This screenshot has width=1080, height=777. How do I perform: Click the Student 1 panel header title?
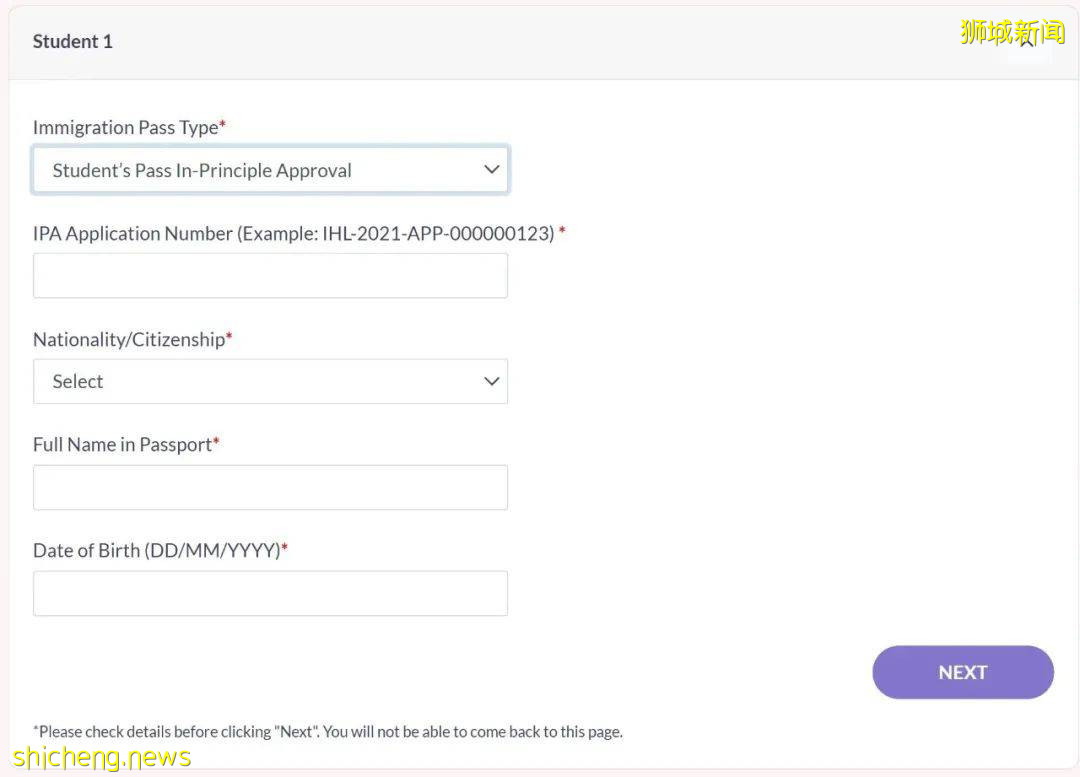73,41
